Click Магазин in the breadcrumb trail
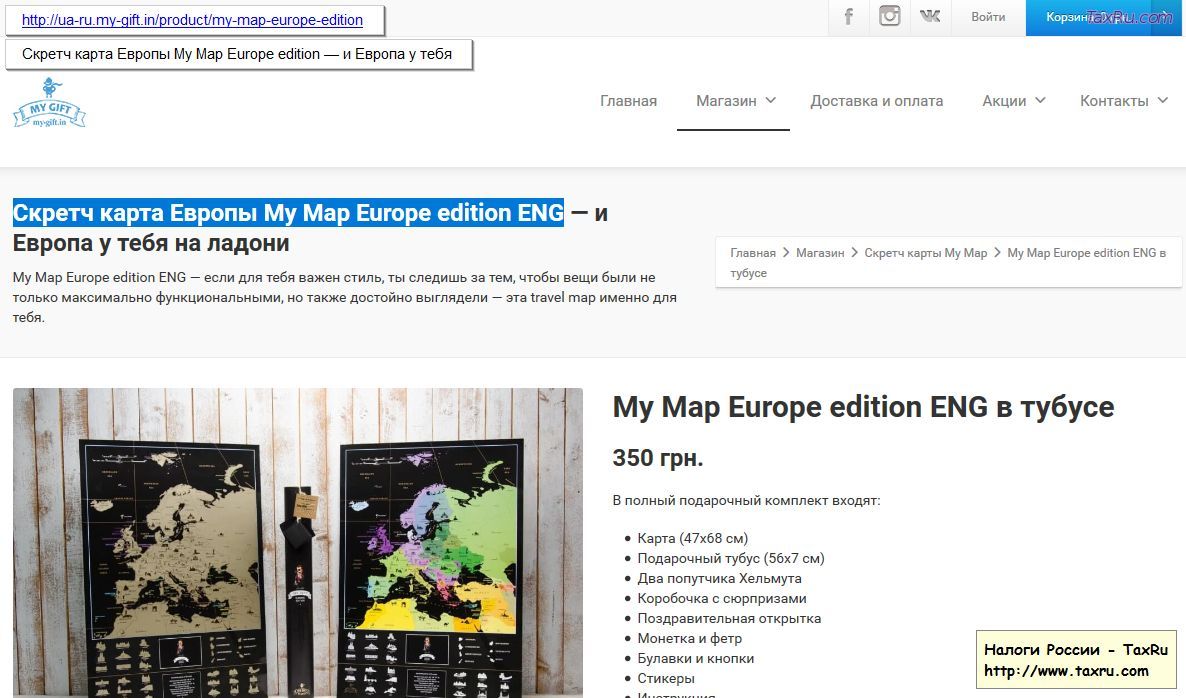 tap(820, 253)
